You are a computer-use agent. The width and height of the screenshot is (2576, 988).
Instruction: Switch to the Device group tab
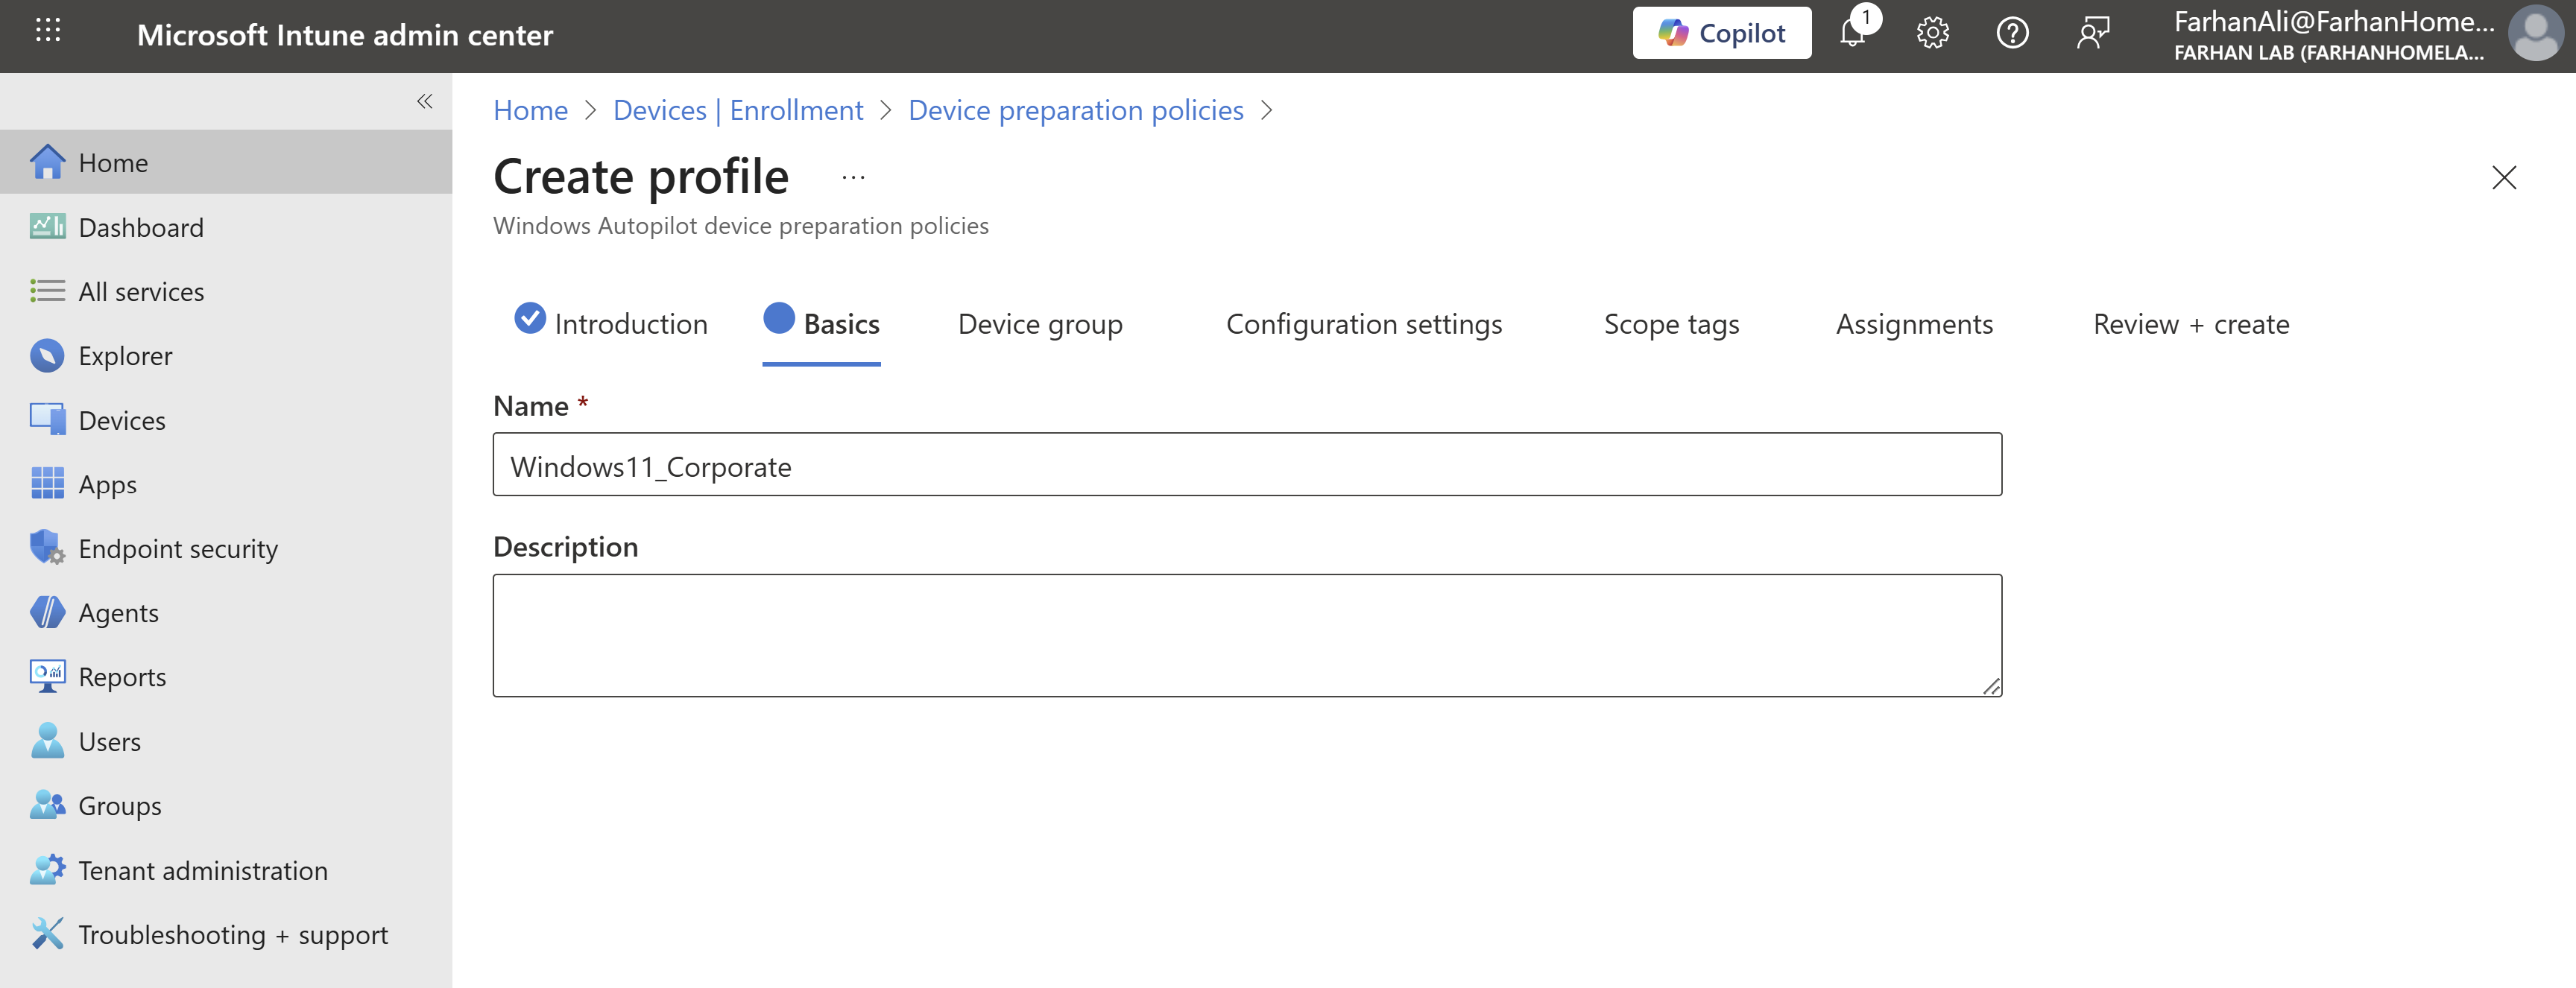pos(1040,325)
